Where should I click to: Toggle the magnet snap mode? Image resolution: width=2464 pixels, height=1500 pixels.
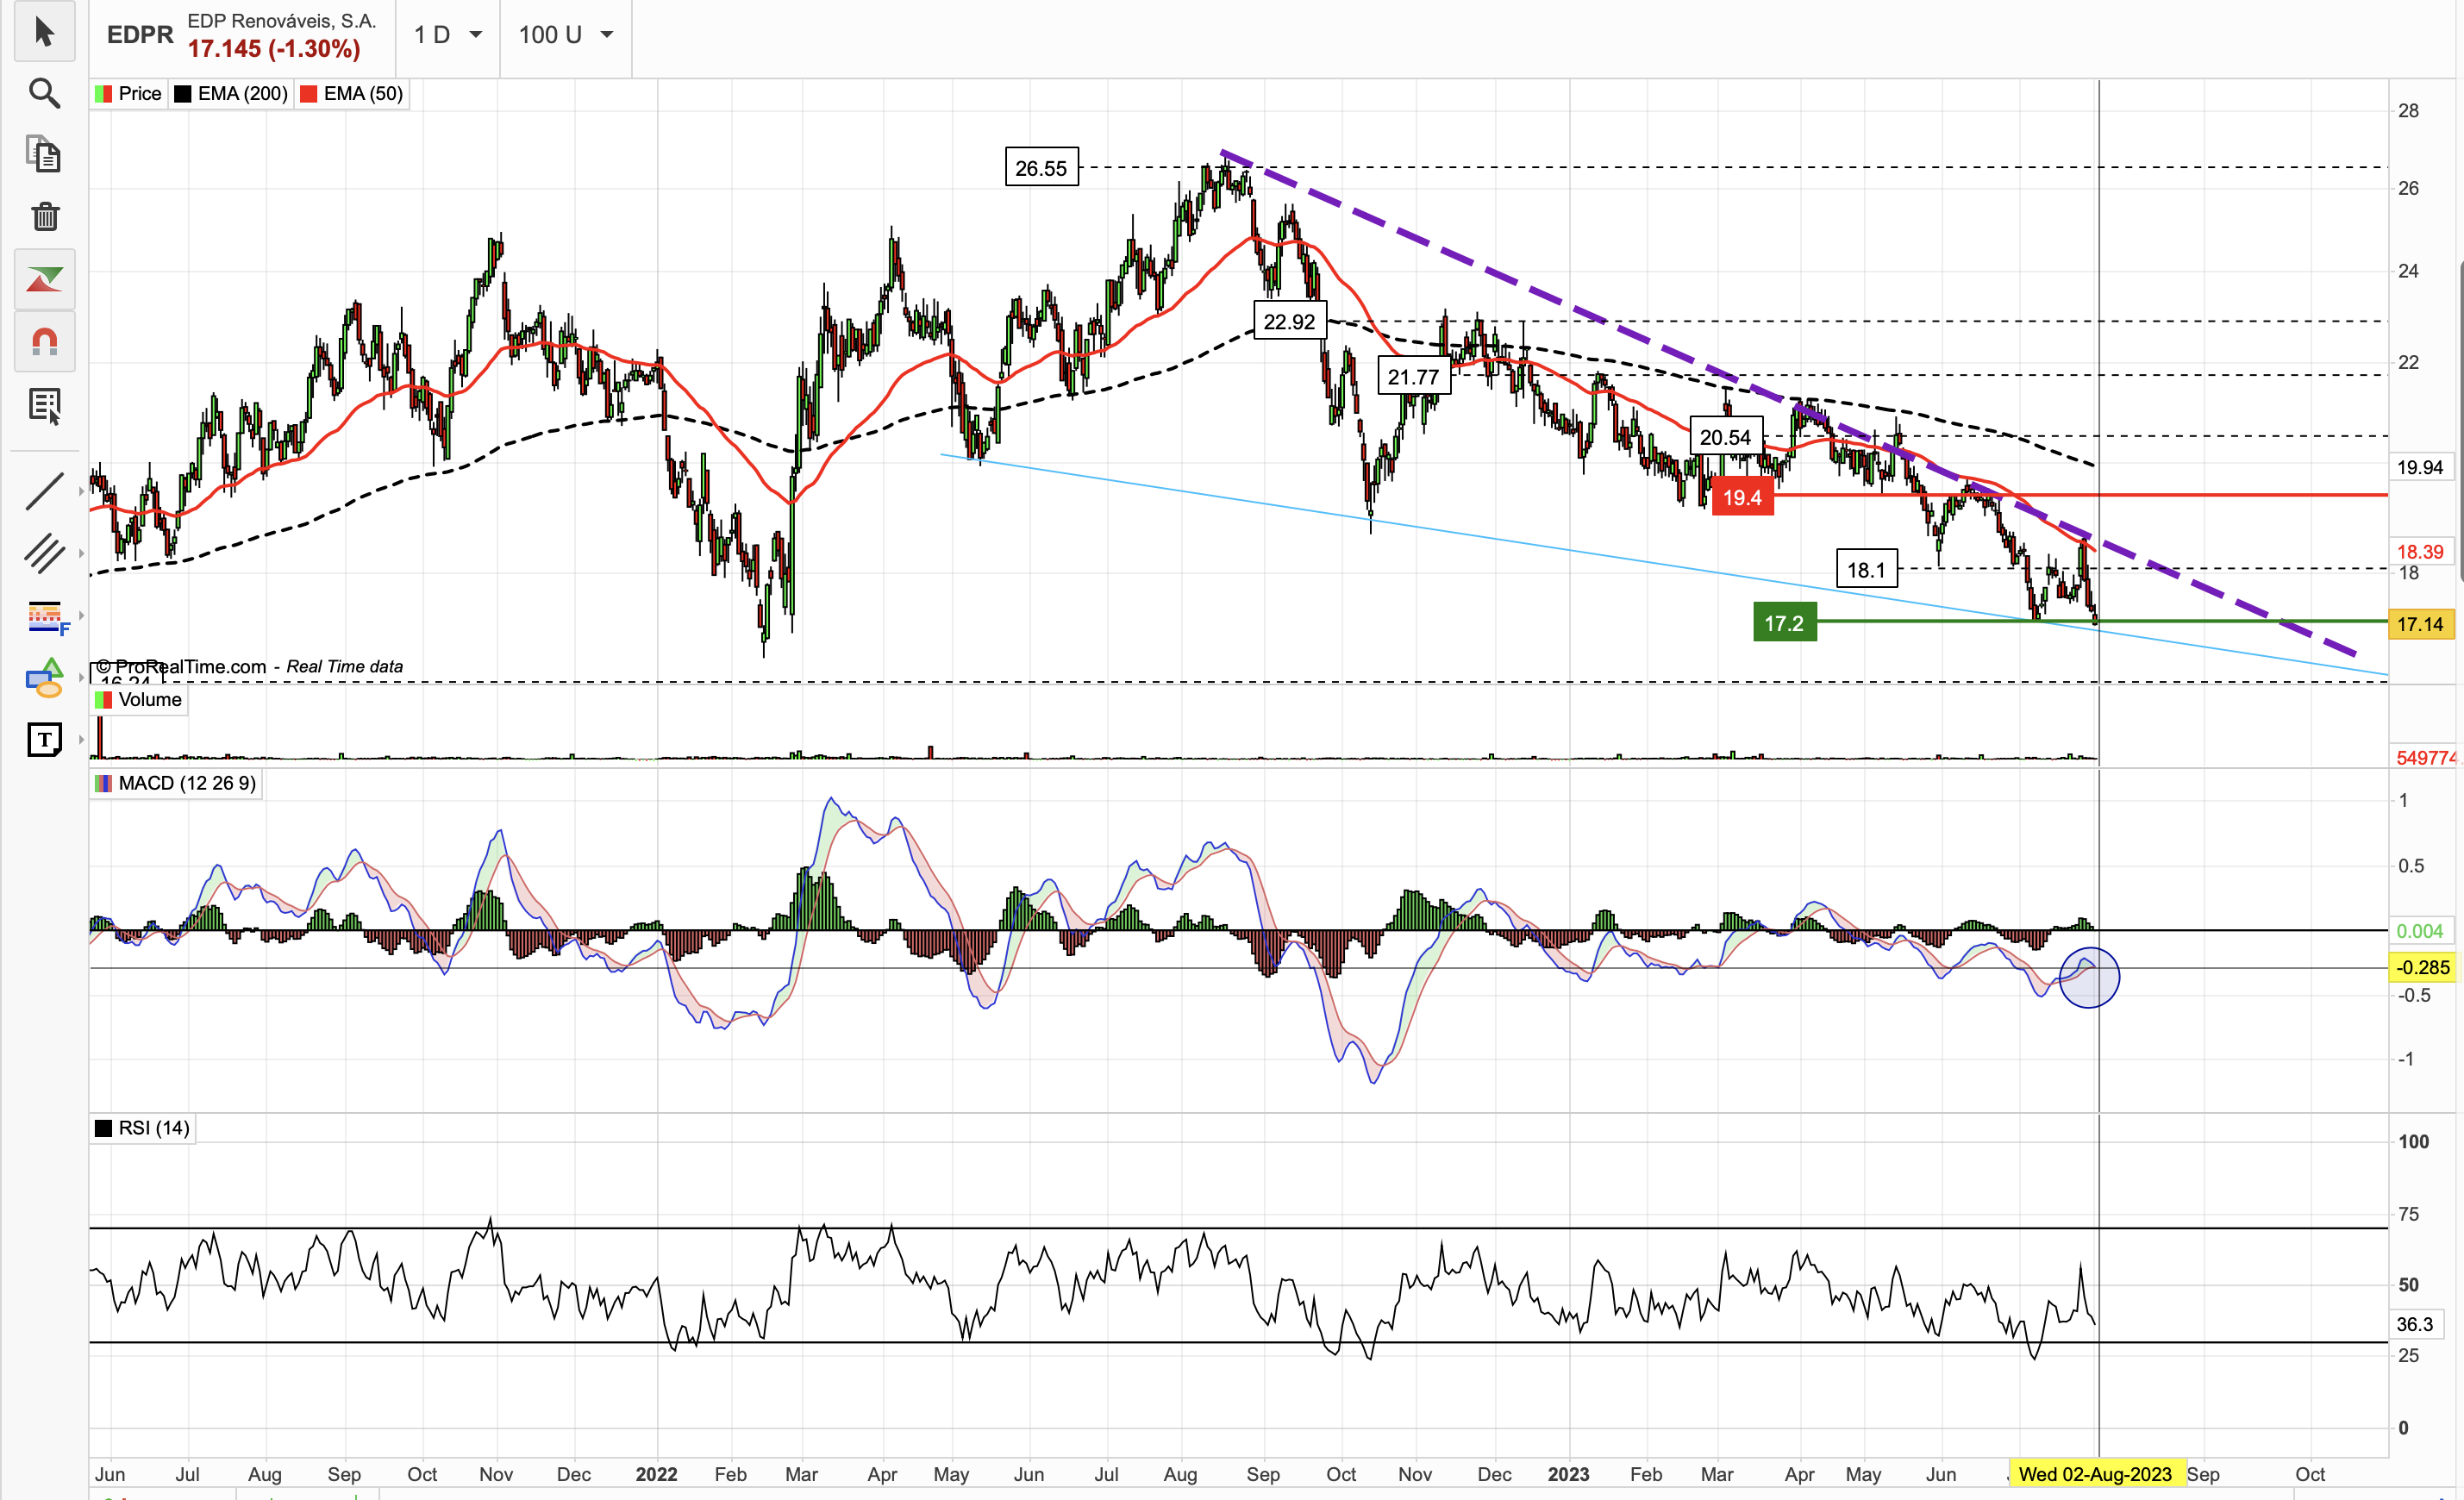tap(44, 342)
